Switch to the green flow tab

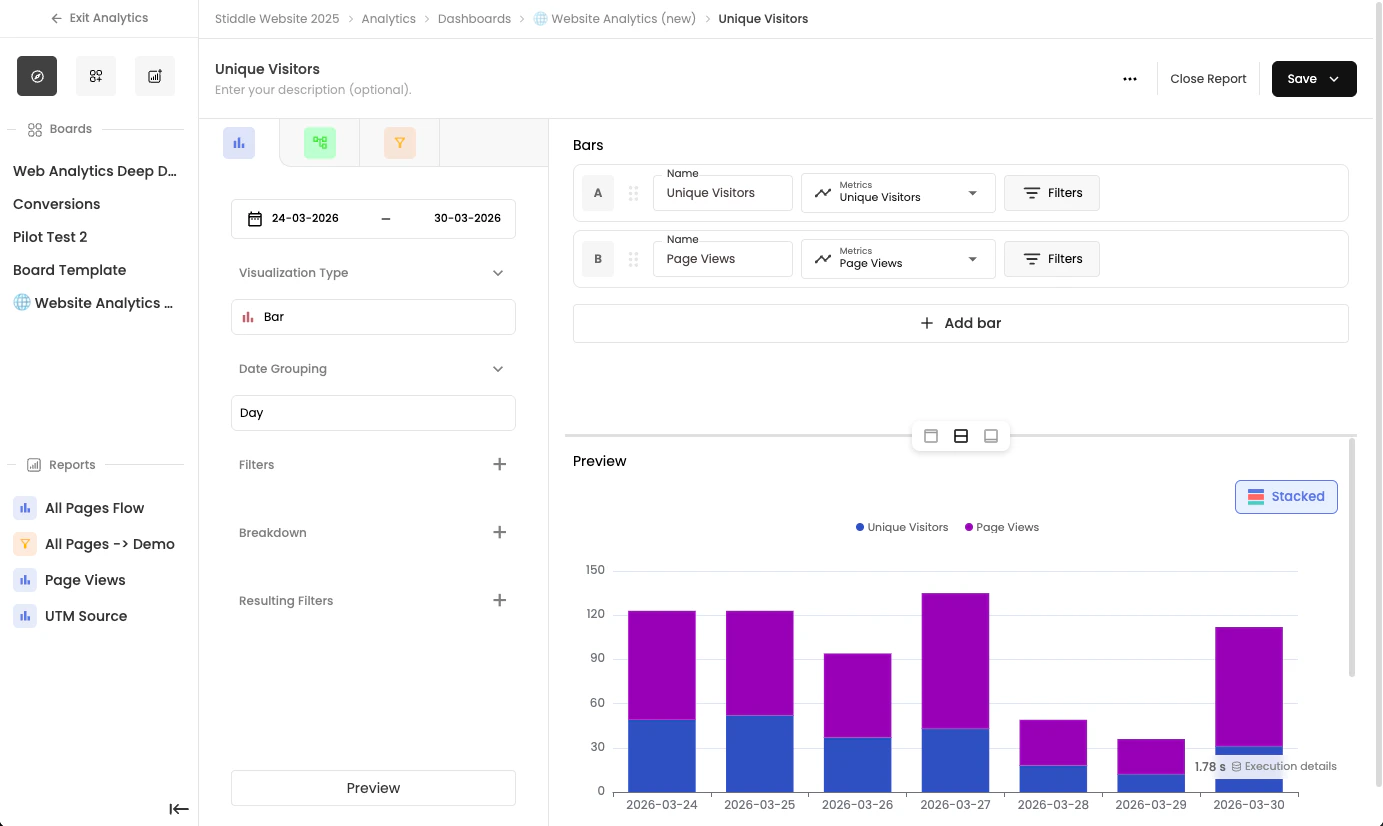click(320, 143)
